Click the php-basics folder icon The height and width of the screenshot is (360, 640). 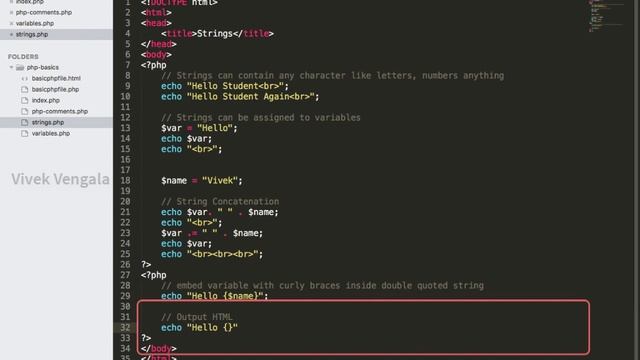pos(20,67)
